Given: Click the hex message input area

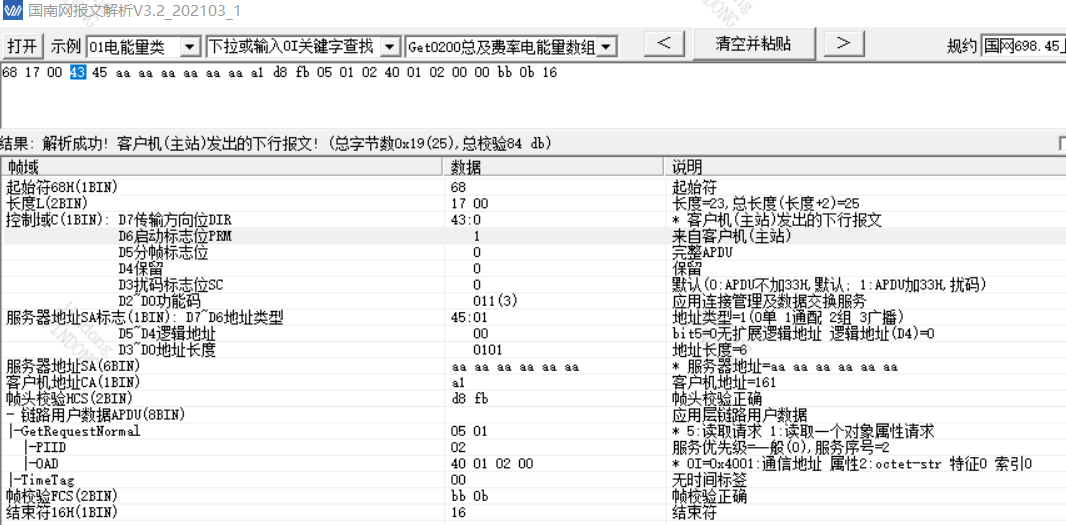Looking at the screenshot, I should pyautogui.click(x=533, y=95).
